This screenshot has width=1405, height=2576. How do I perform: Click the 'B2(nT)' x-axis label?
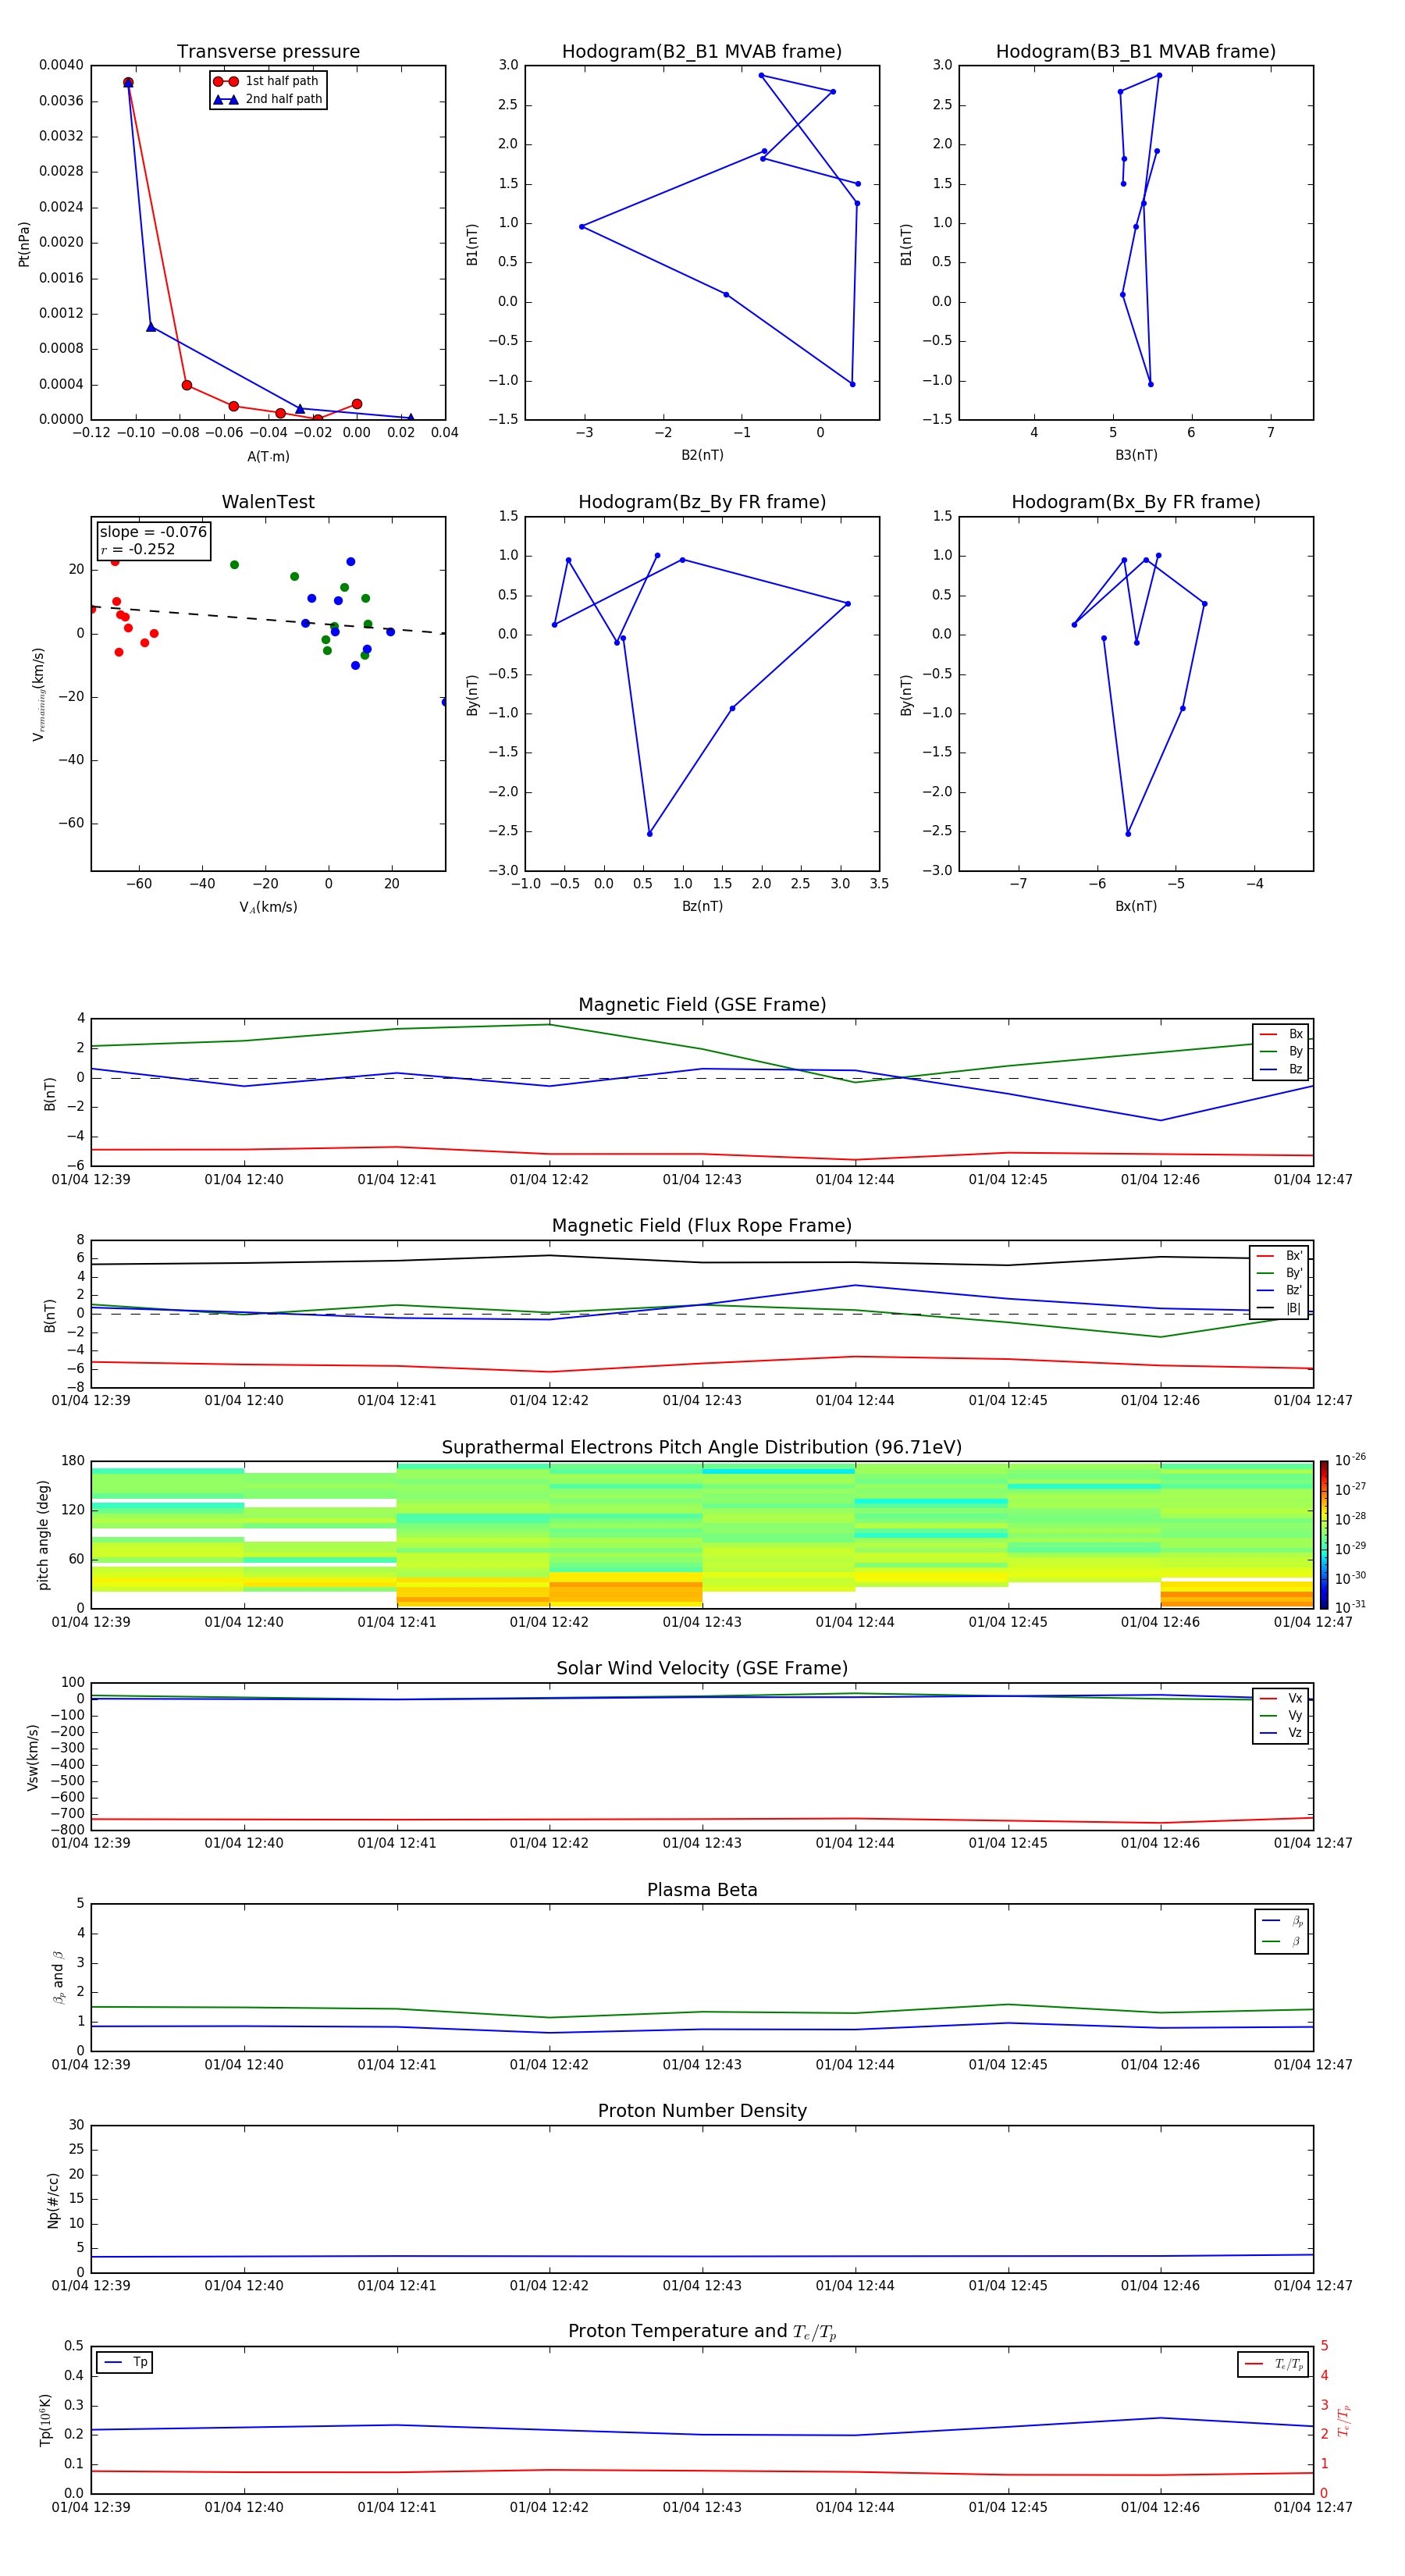click(x=702, y=455)
